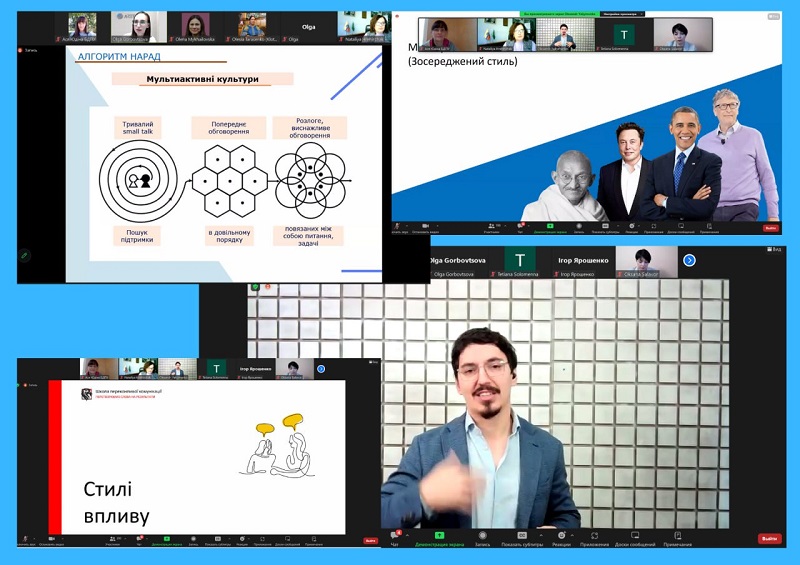Image resolution: width=800 pixels, height=565 pixels.
Task: Expand reactions options caret in presenter video window
Action: pyautogui.click(x=572, y=535)
